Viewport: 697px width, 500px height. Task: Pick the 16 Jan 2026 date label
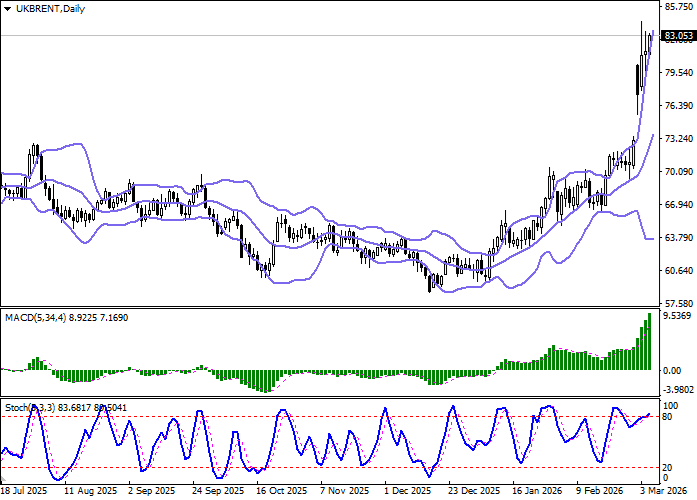535,492
